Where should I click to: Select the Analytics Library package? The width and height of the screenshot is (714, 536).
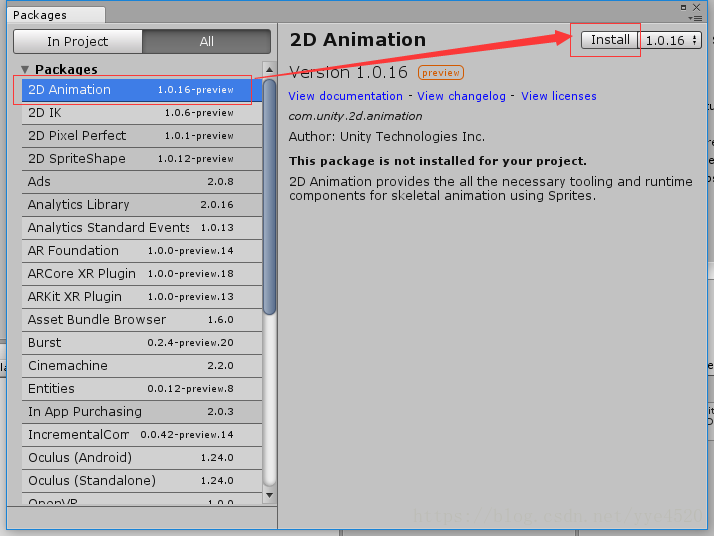142,204
